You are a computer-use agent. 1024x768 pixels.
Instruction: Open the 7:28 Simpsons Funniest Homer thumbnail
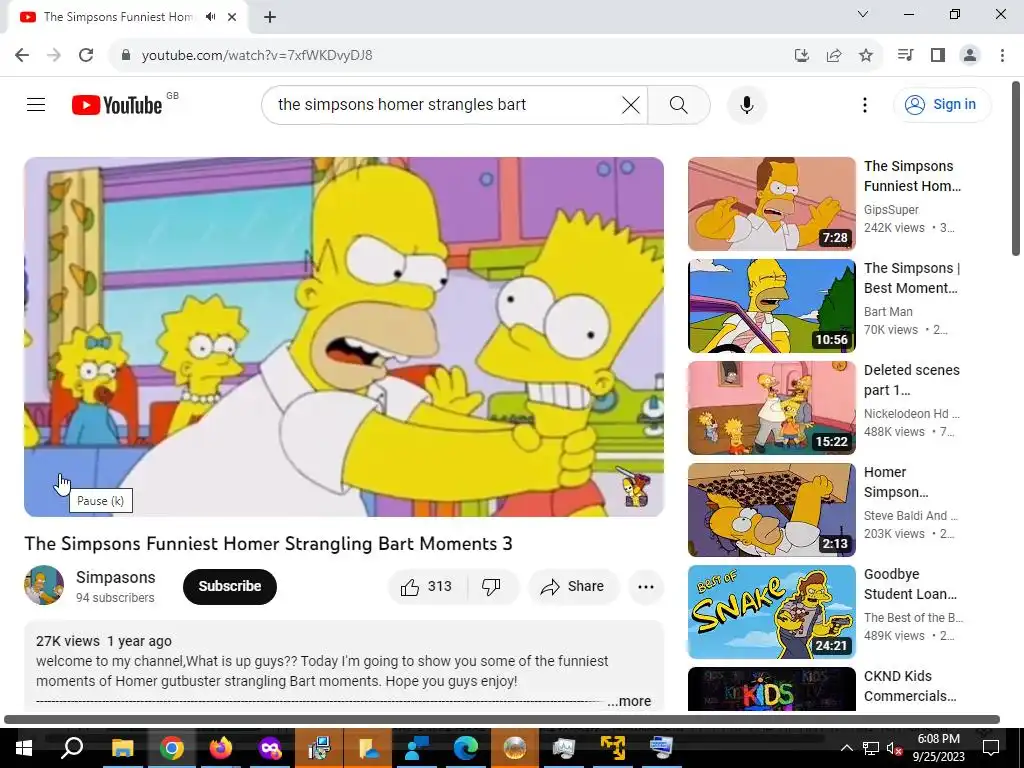click(771, 204)
